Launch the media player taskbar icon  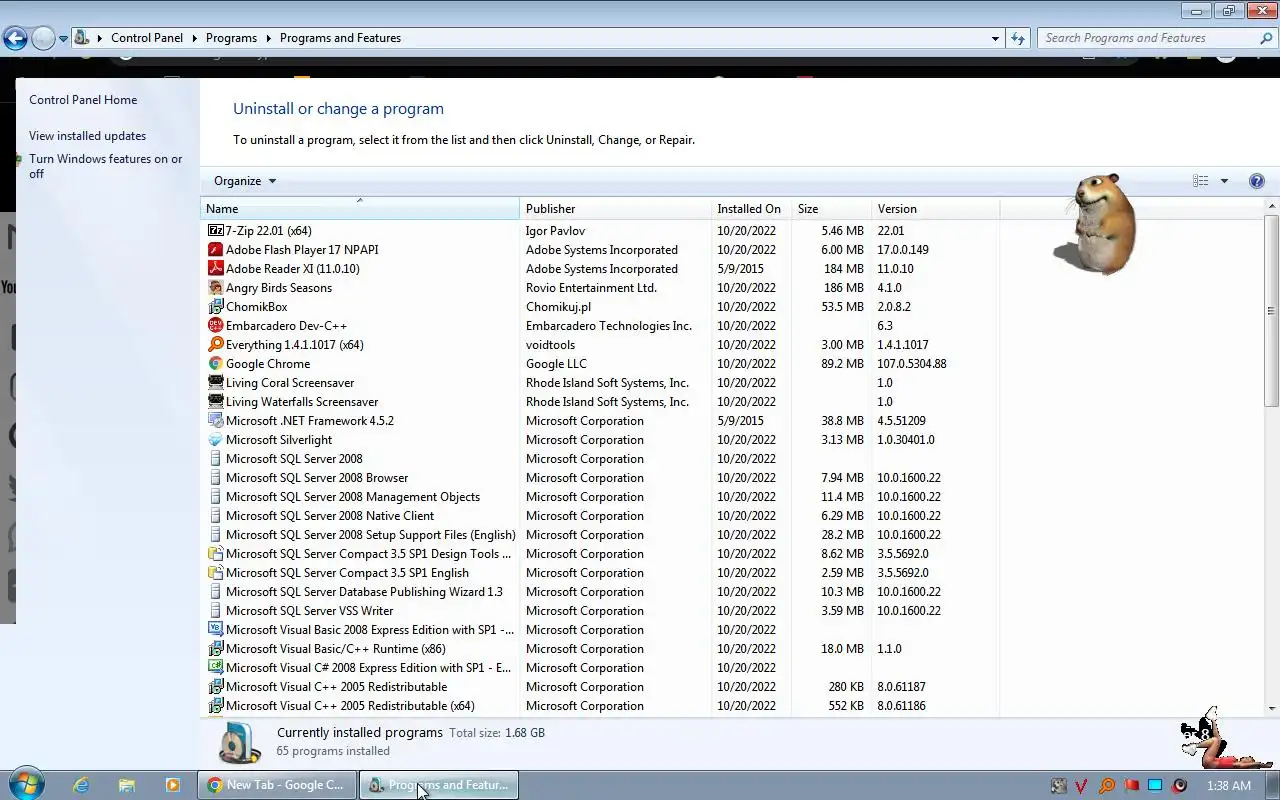pyautogui.click(x=172, y=785)
